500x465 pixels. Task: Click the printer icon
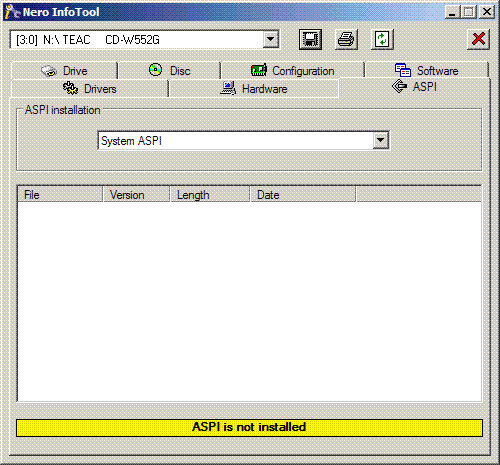pyautogui.click(x=346, y=40)
